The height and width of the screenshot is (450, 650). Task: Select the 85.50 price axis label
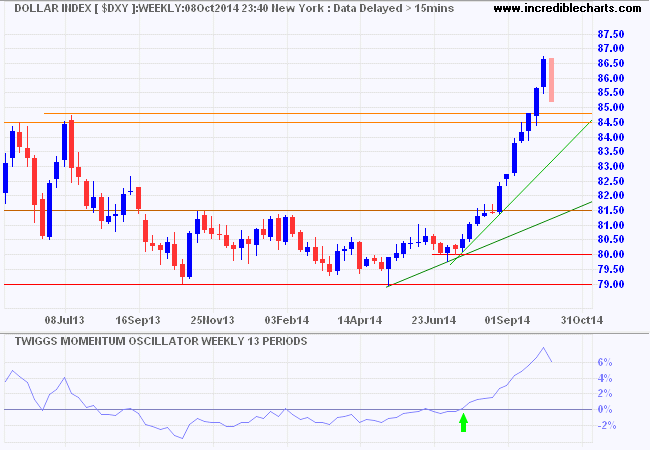pos(611,92)
